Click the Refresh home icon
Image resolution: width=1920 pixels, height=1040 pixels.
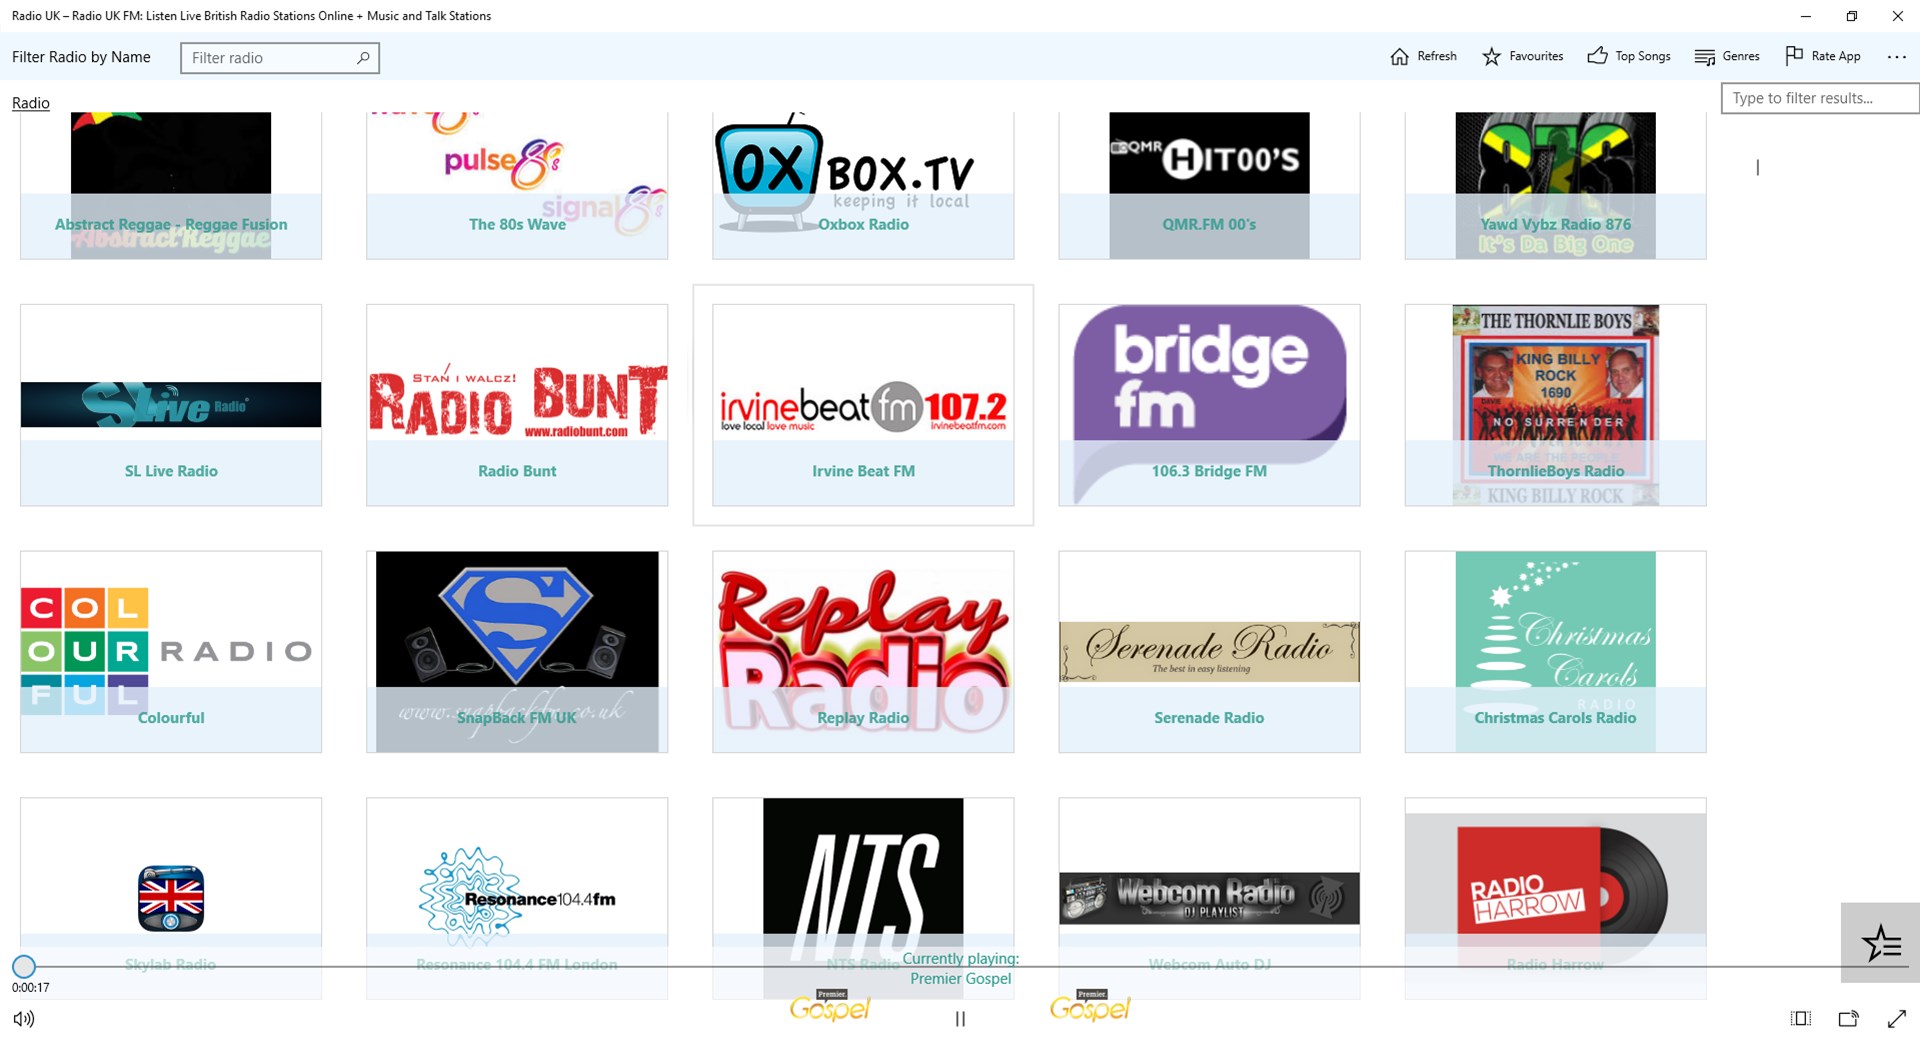click(1399, 57)
